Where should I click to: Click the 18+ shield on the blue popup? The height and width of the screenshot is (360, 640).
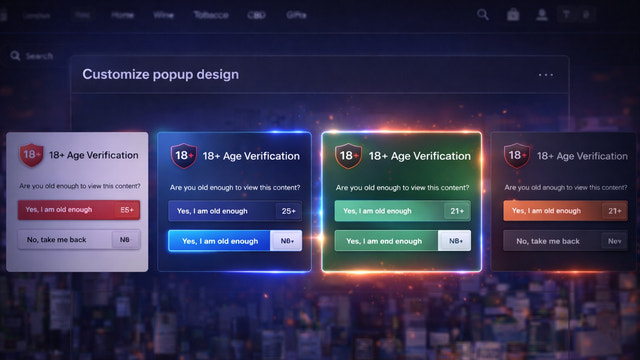(x=184, y=156)
